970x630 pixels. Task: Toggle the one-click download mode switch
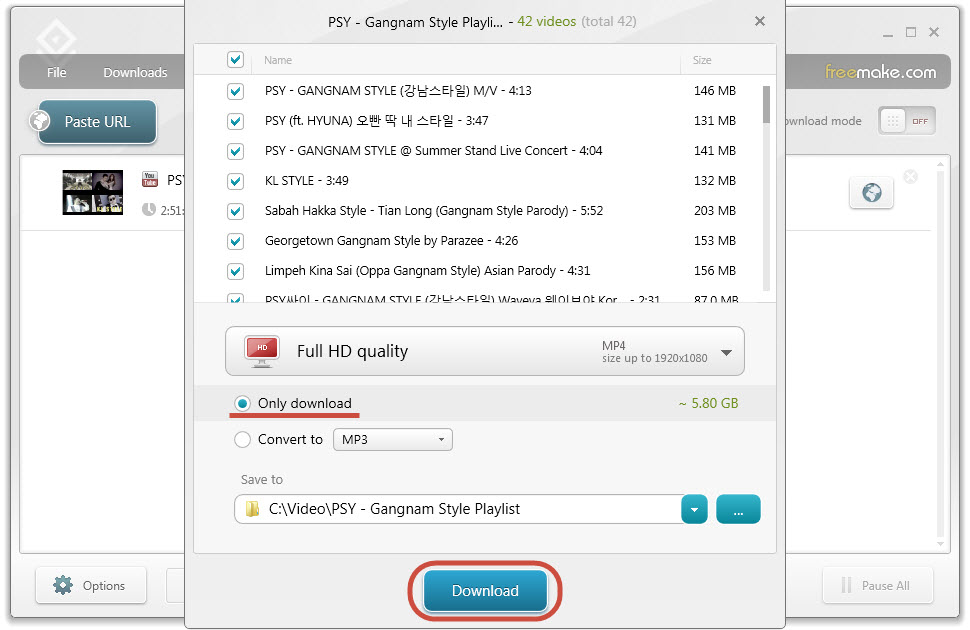[x=907, y=121]
